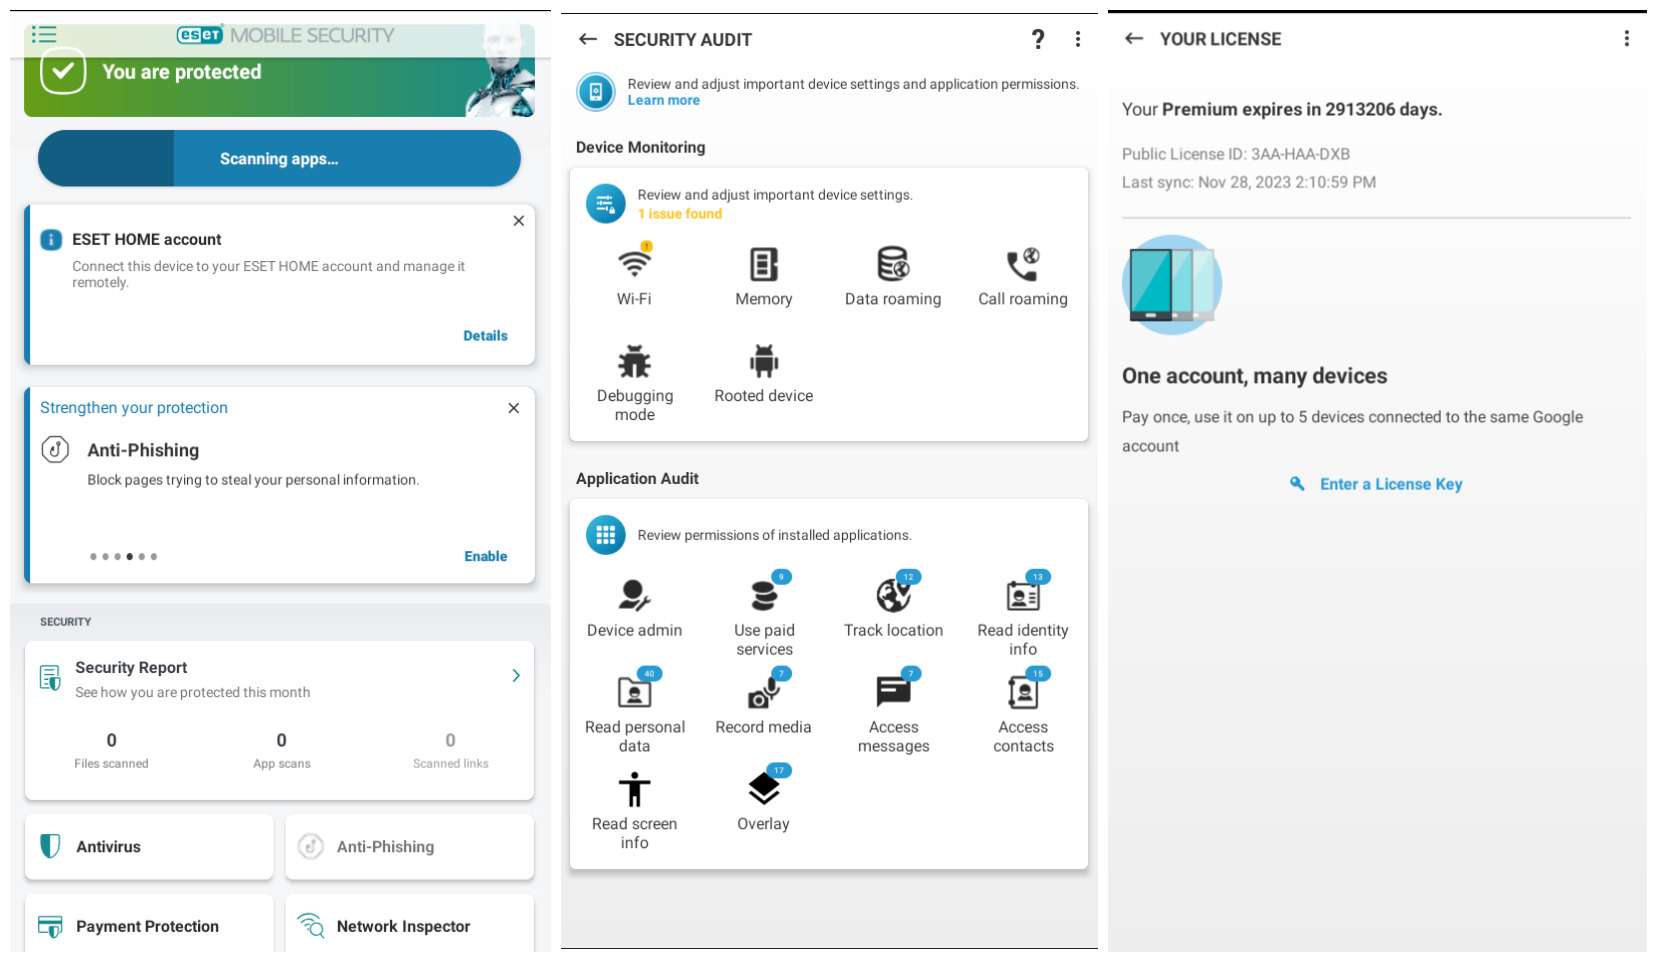
Task: Click the ESET HOME account info icon
Action: (x=51, y=240)
